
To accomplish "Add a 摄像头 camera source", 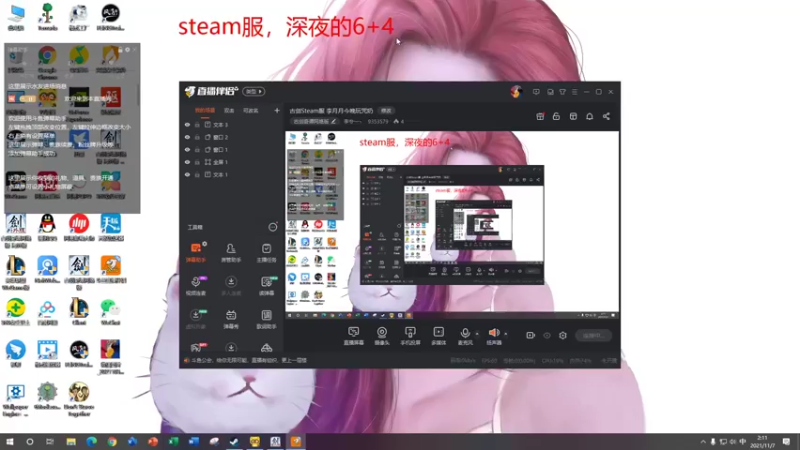I will tap(382, 336).
